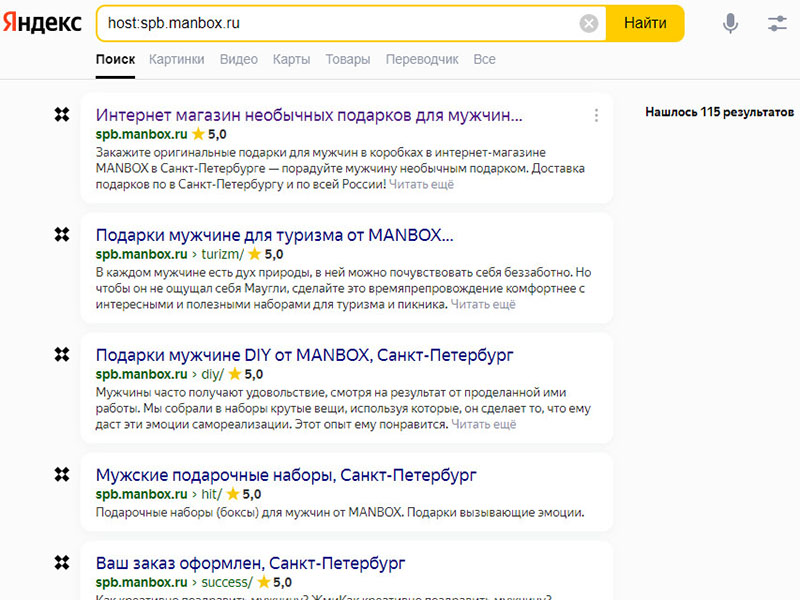Open the 'Все' services dropdown

tap(484, 59)
